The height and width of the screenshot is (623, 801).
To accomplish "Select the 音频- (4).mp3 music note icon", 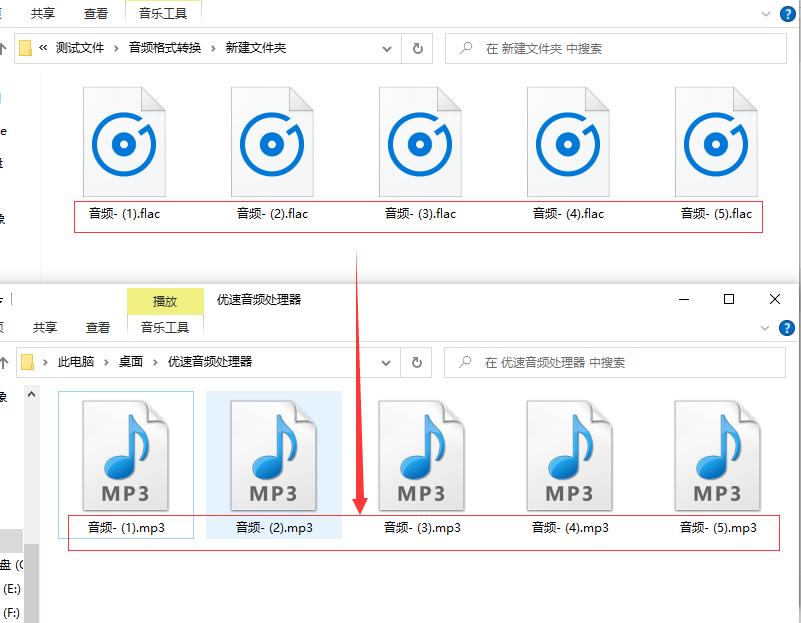I will (570, 453).
